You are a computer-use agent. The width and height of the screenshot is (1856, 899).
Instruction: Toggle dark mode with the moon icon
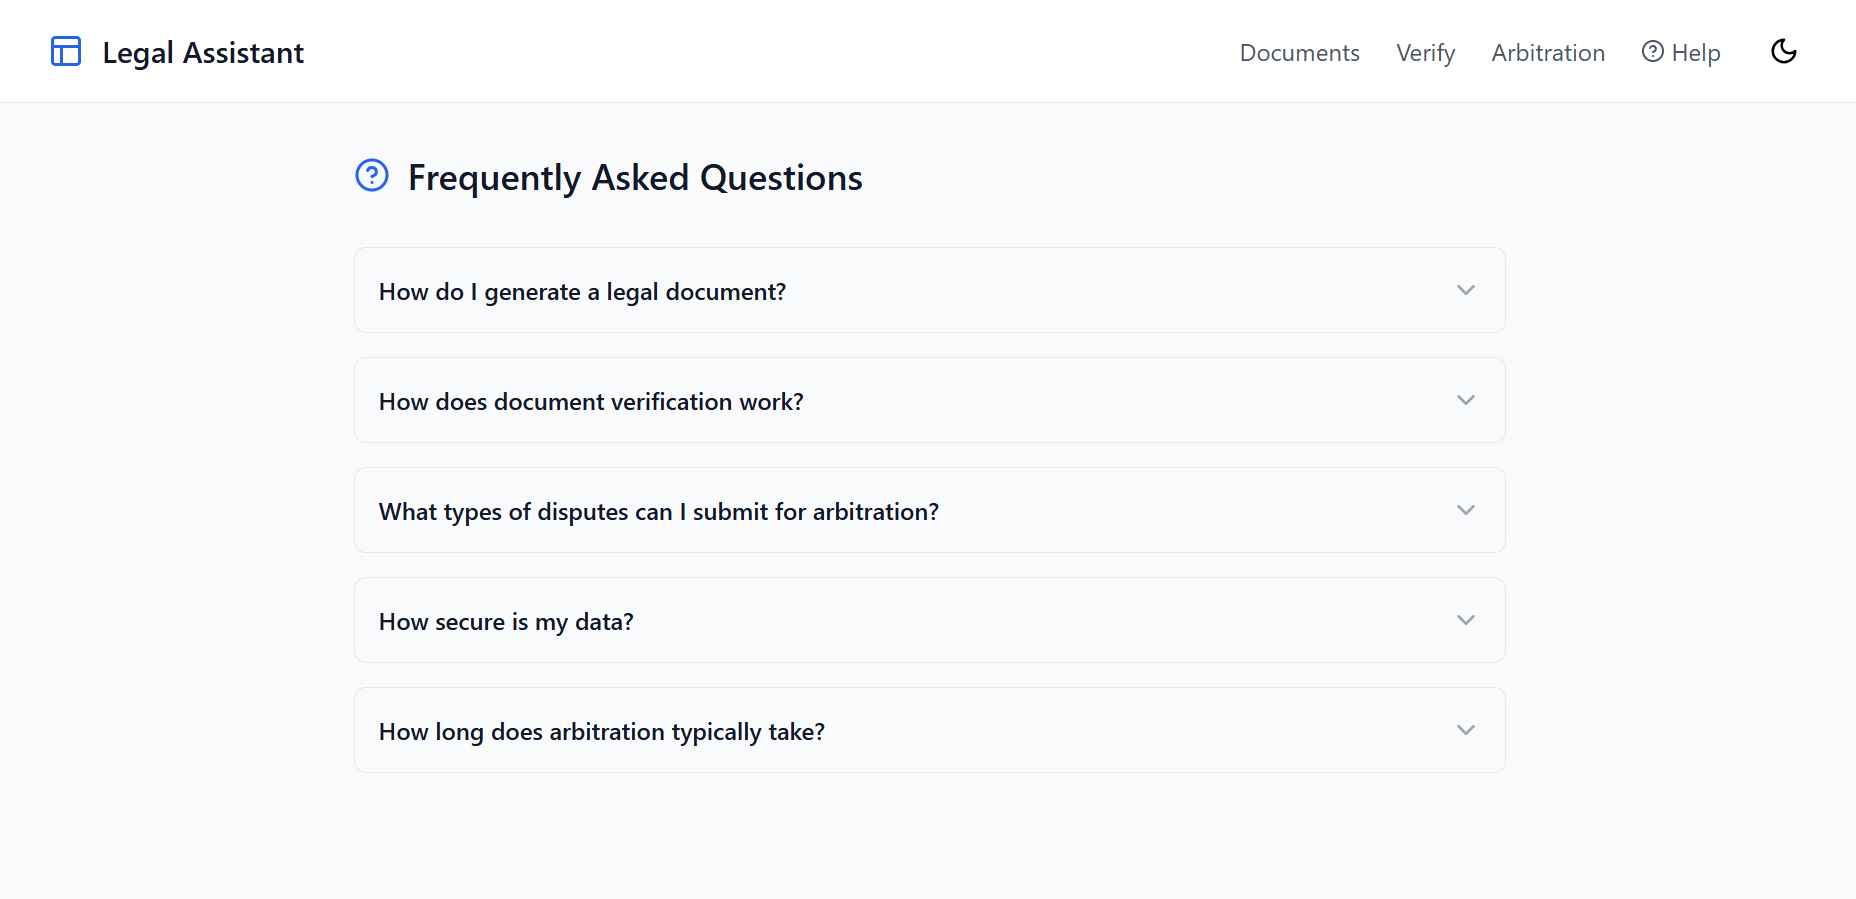point(1783,51)
